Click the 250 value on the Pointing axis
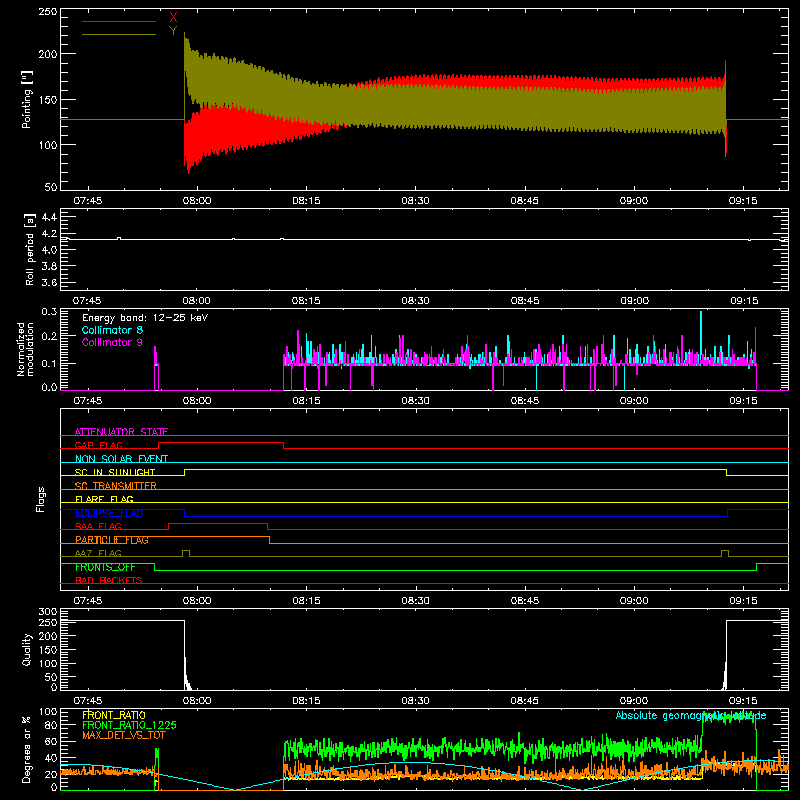The height and width of the screenshot is (800, 800). point(48,11)
